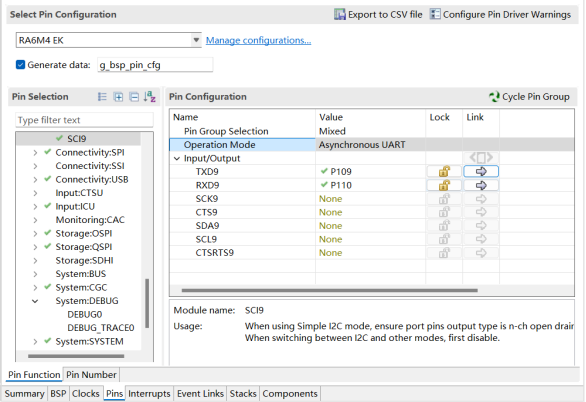Toggle the Generate data checkbox
Viewport: 586px width, 402px height.
[x=20, y=65]
